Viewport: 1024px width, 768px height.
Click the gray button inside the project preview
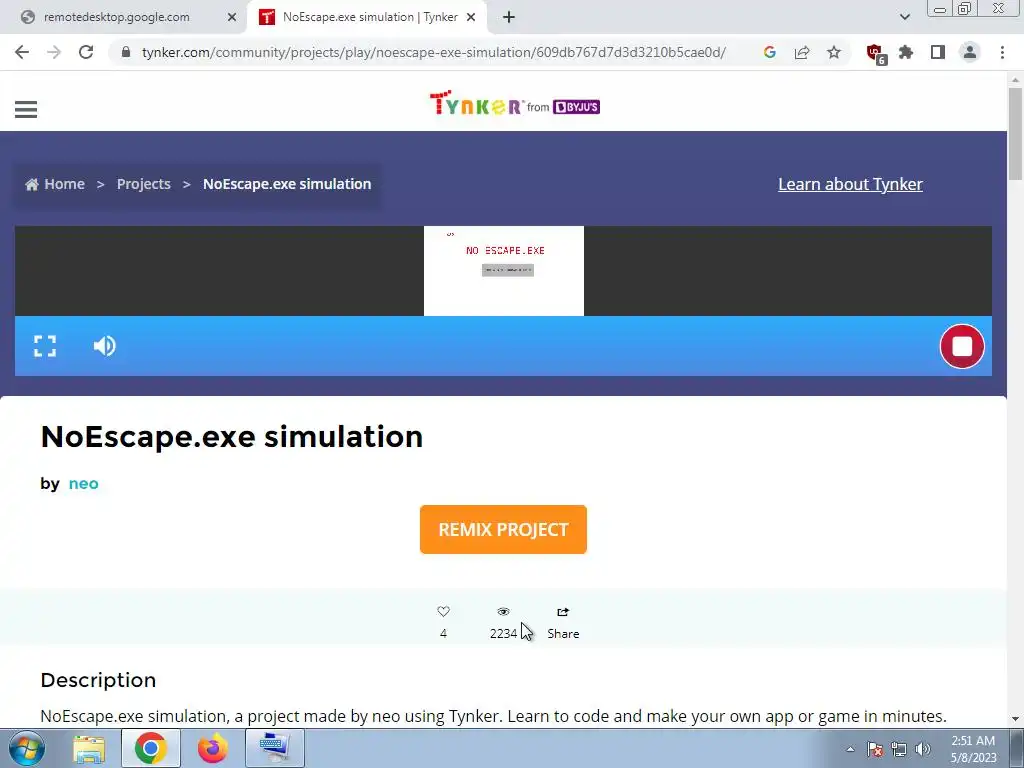507,270
